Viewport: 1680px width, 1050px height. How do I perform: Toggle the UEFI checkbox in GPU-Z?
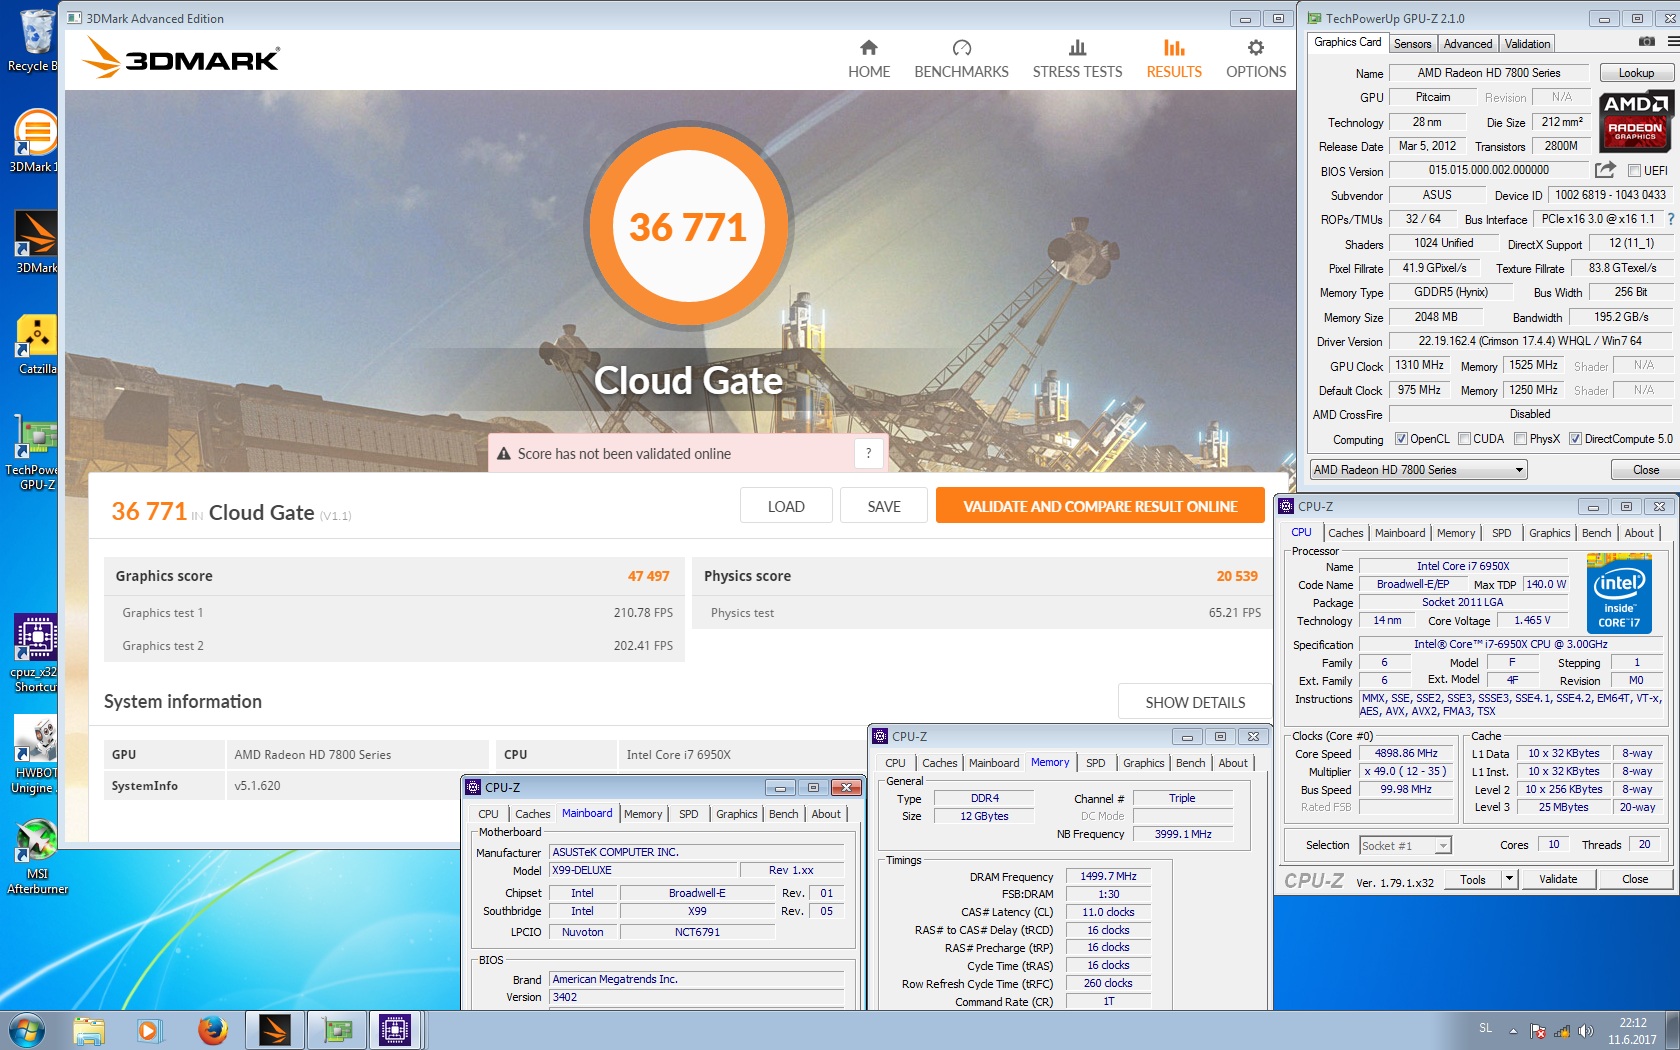click(x=1634, y=171)
